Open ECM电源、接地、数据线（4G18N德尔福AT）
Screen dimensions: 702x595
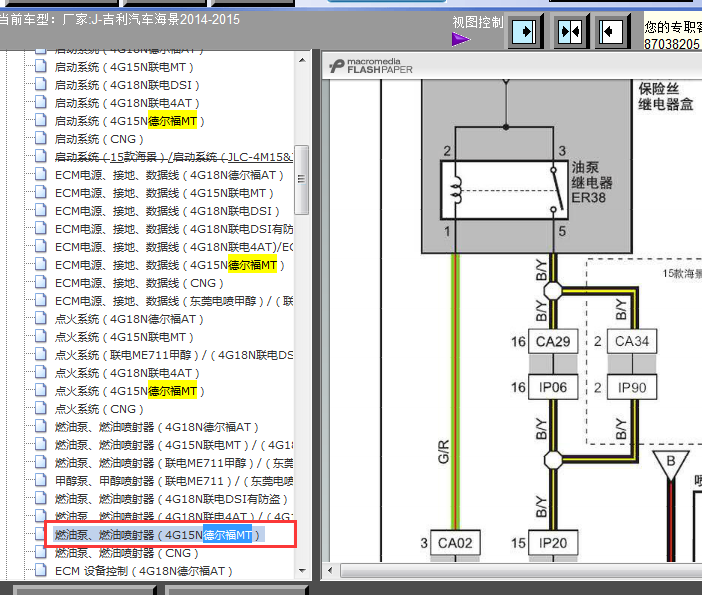point(169,175)
